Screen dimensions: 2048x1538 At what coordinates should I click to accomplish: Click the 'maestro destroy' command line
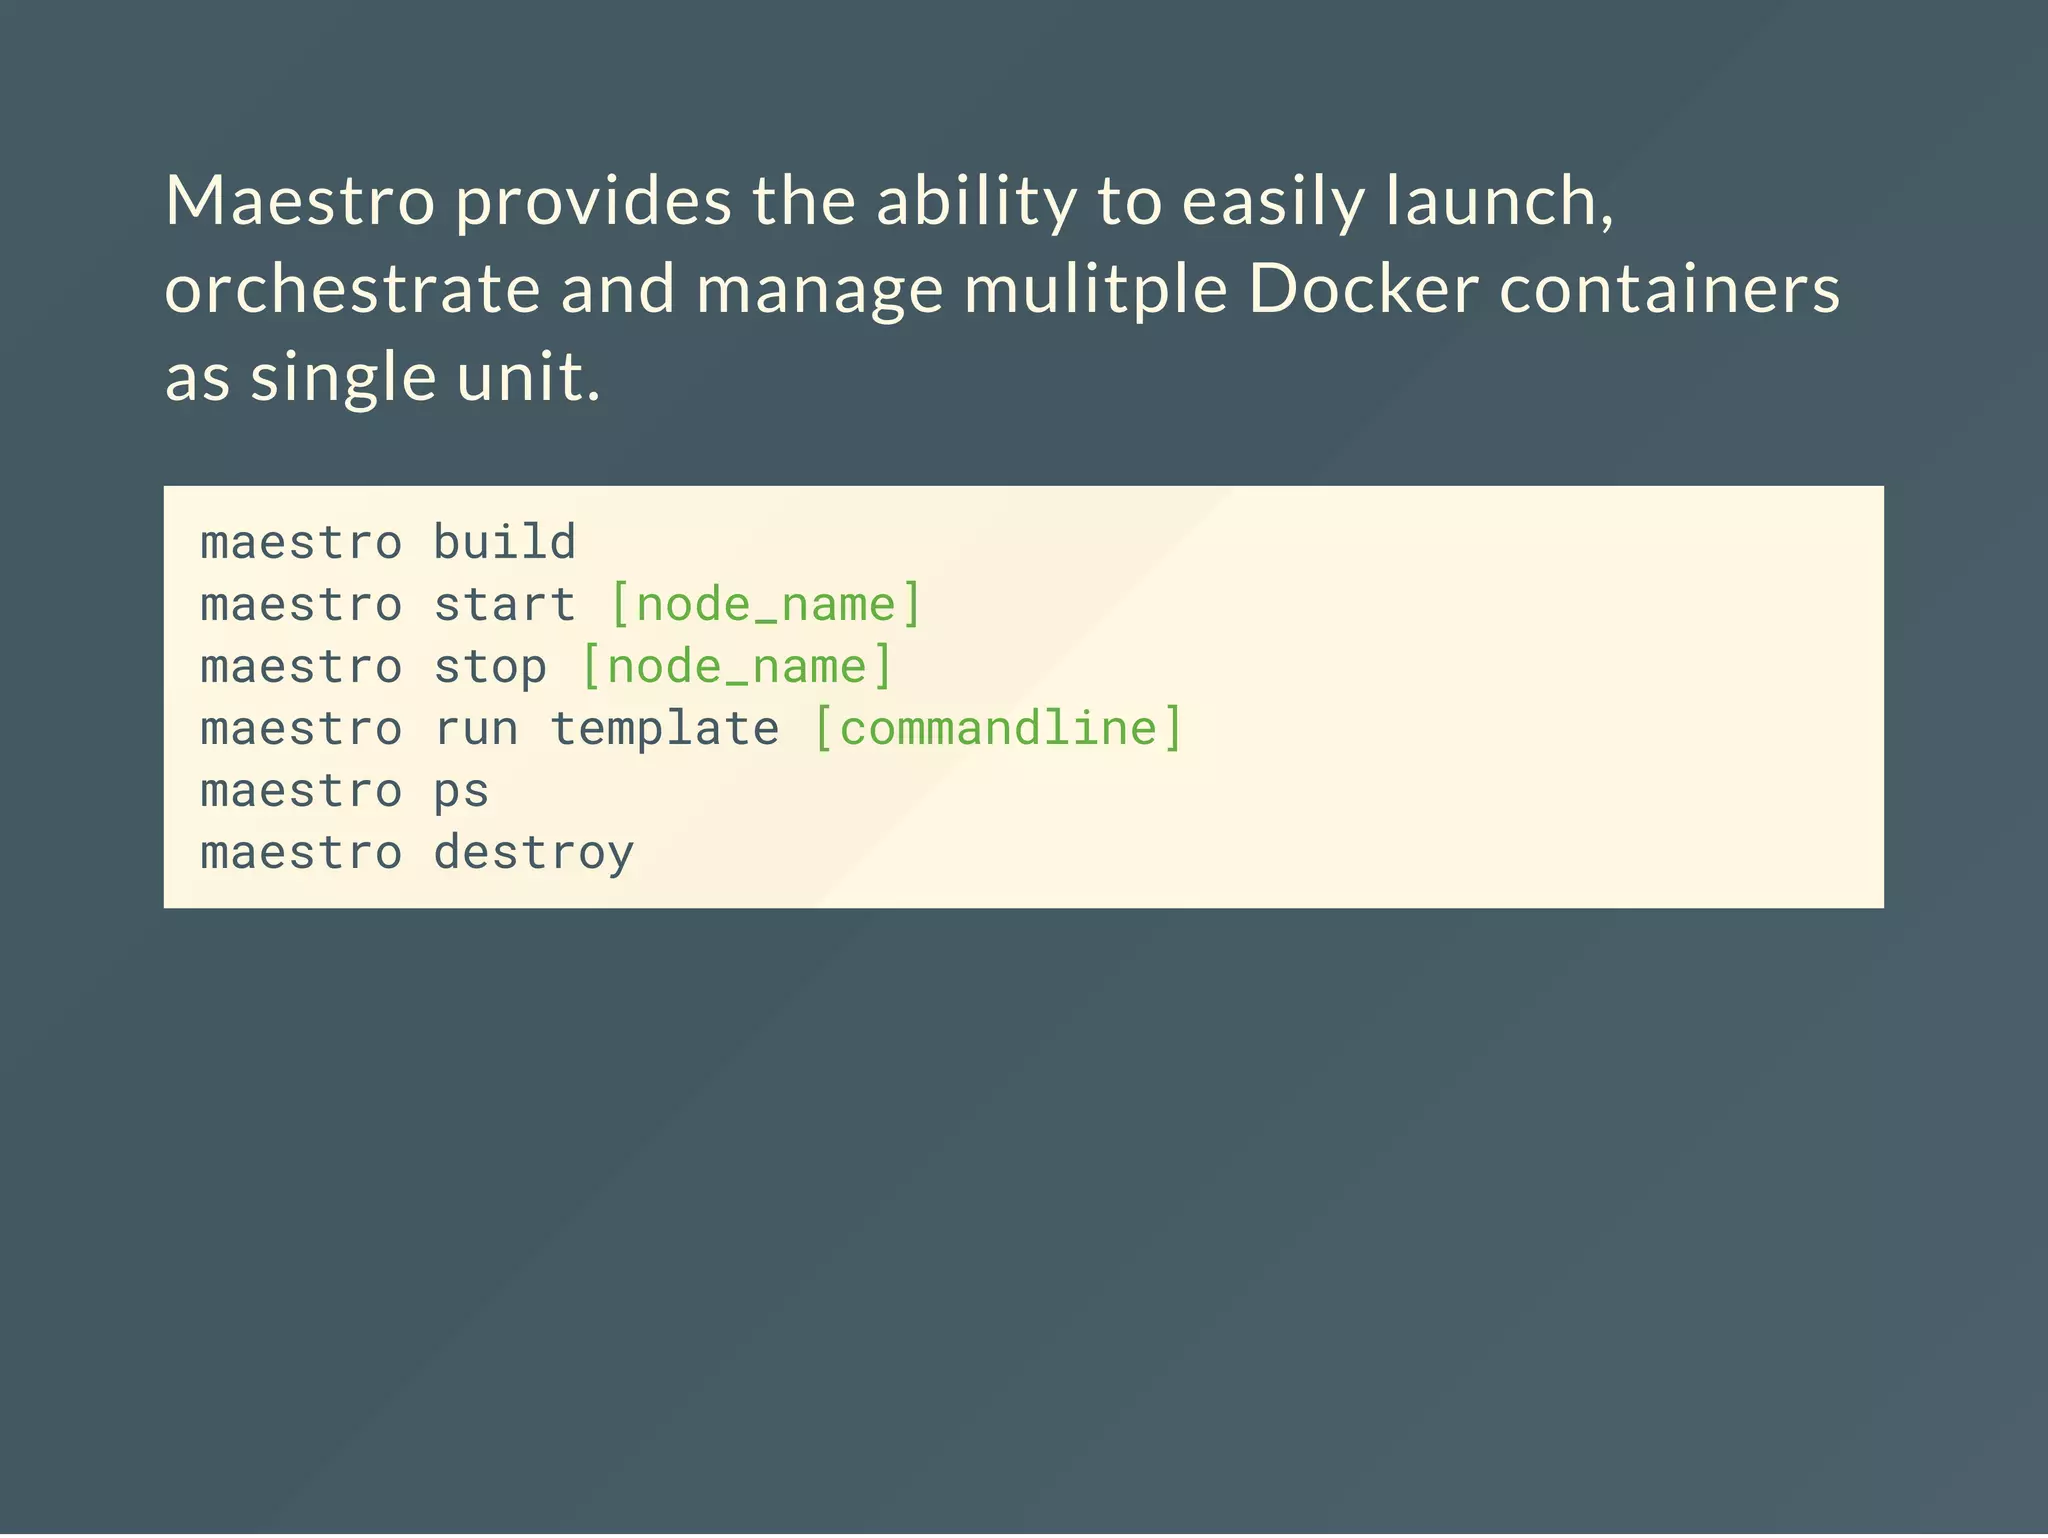point(417,853)
